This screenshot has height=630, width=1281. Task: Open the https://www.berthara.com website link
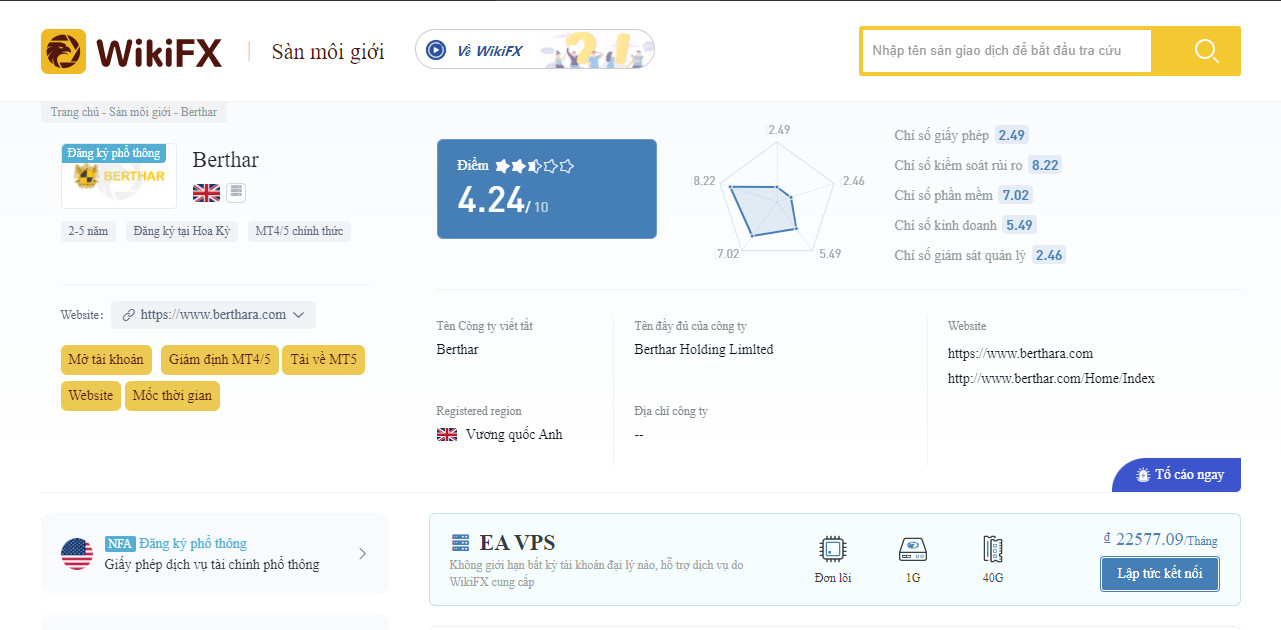(1020, 354)
